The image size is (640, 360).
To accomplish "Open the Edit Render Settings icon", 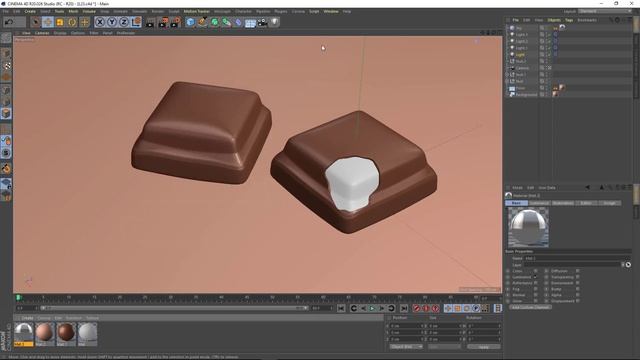I will tap(175, 22).
